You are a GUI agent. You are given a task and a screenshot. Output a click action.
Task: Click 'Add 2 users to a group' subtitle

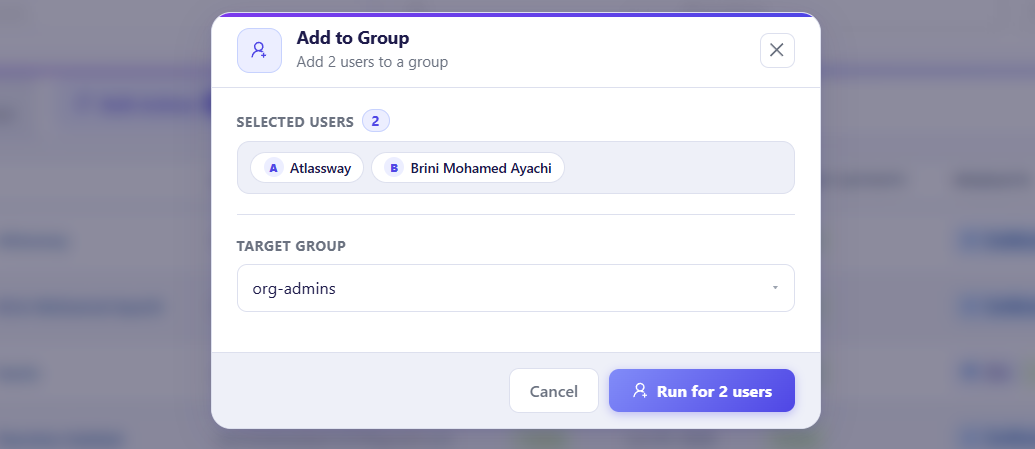372,62
